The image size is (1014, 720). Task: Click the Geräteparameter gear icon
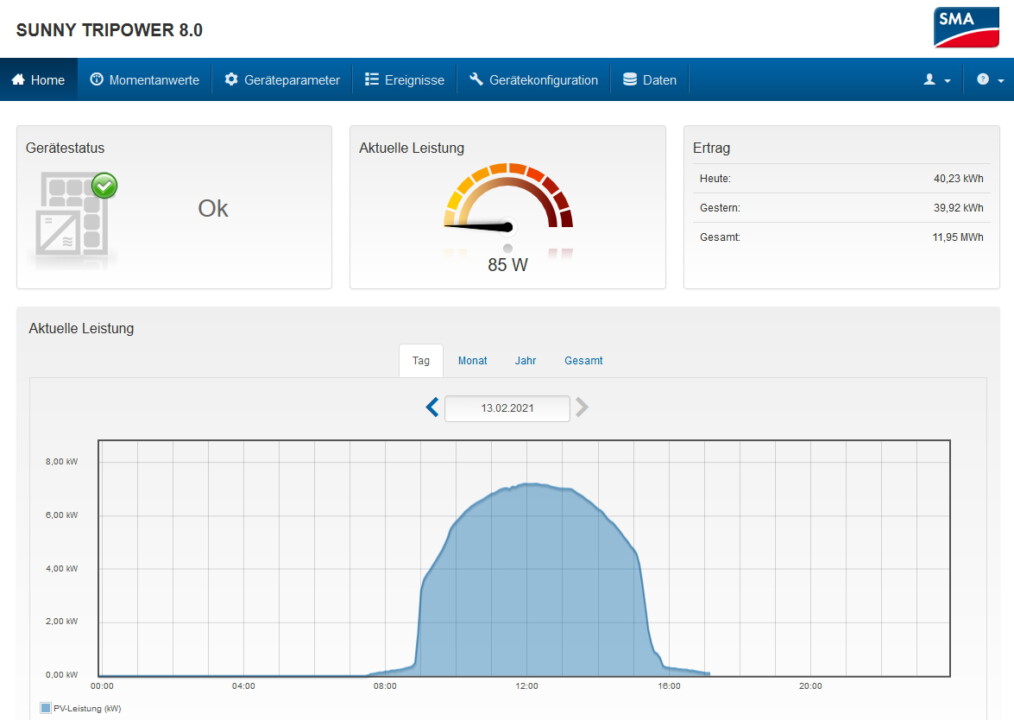point(231,80)
